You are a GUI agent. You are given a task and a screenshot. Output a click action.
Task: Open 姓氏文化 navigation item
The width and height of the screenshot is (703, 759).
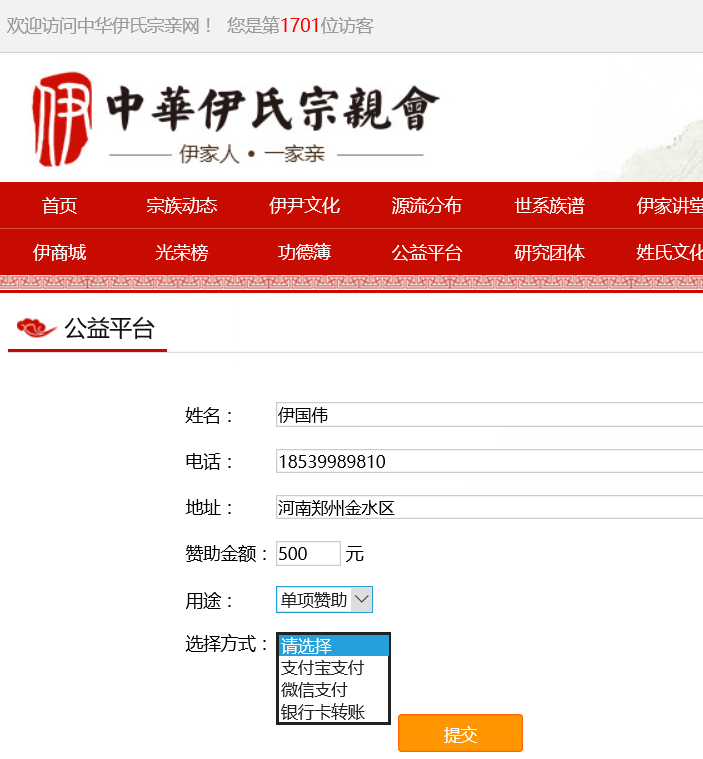(670, 253)
